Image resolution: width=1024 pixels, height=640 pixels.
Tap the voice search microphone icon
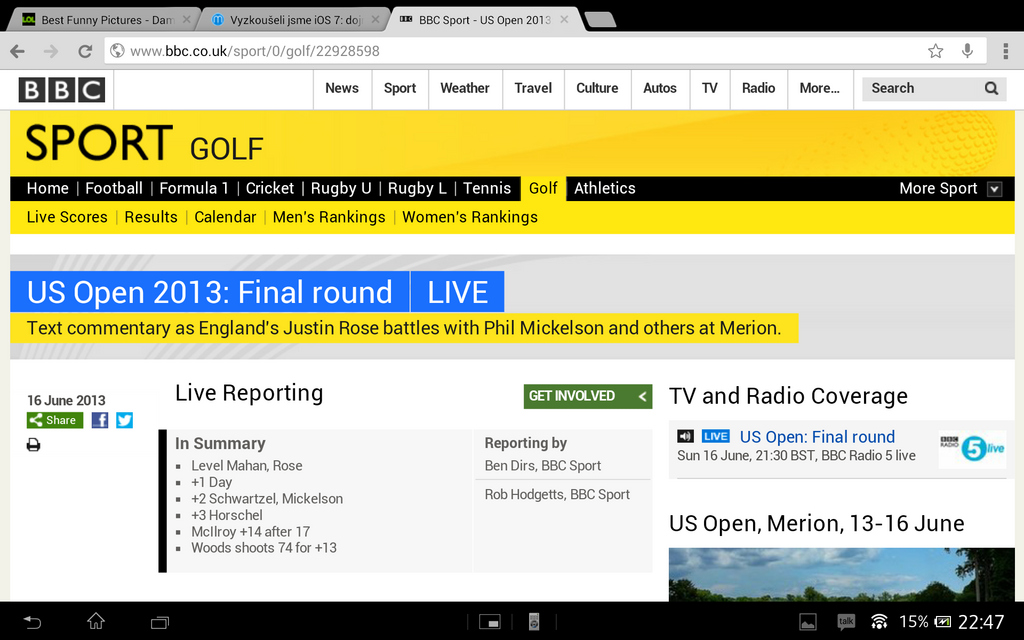pos(967,51)
